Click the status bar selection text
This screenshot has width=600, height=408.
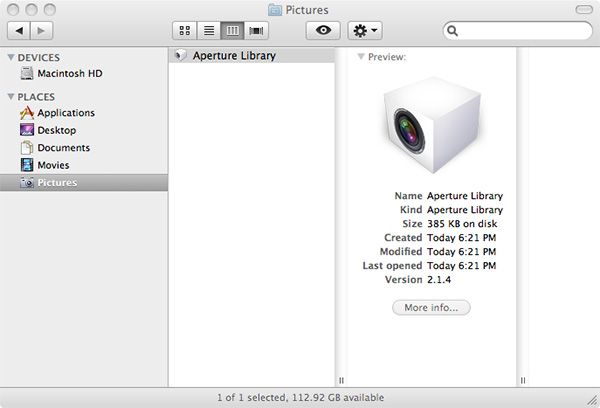click(x=300, y=398)
